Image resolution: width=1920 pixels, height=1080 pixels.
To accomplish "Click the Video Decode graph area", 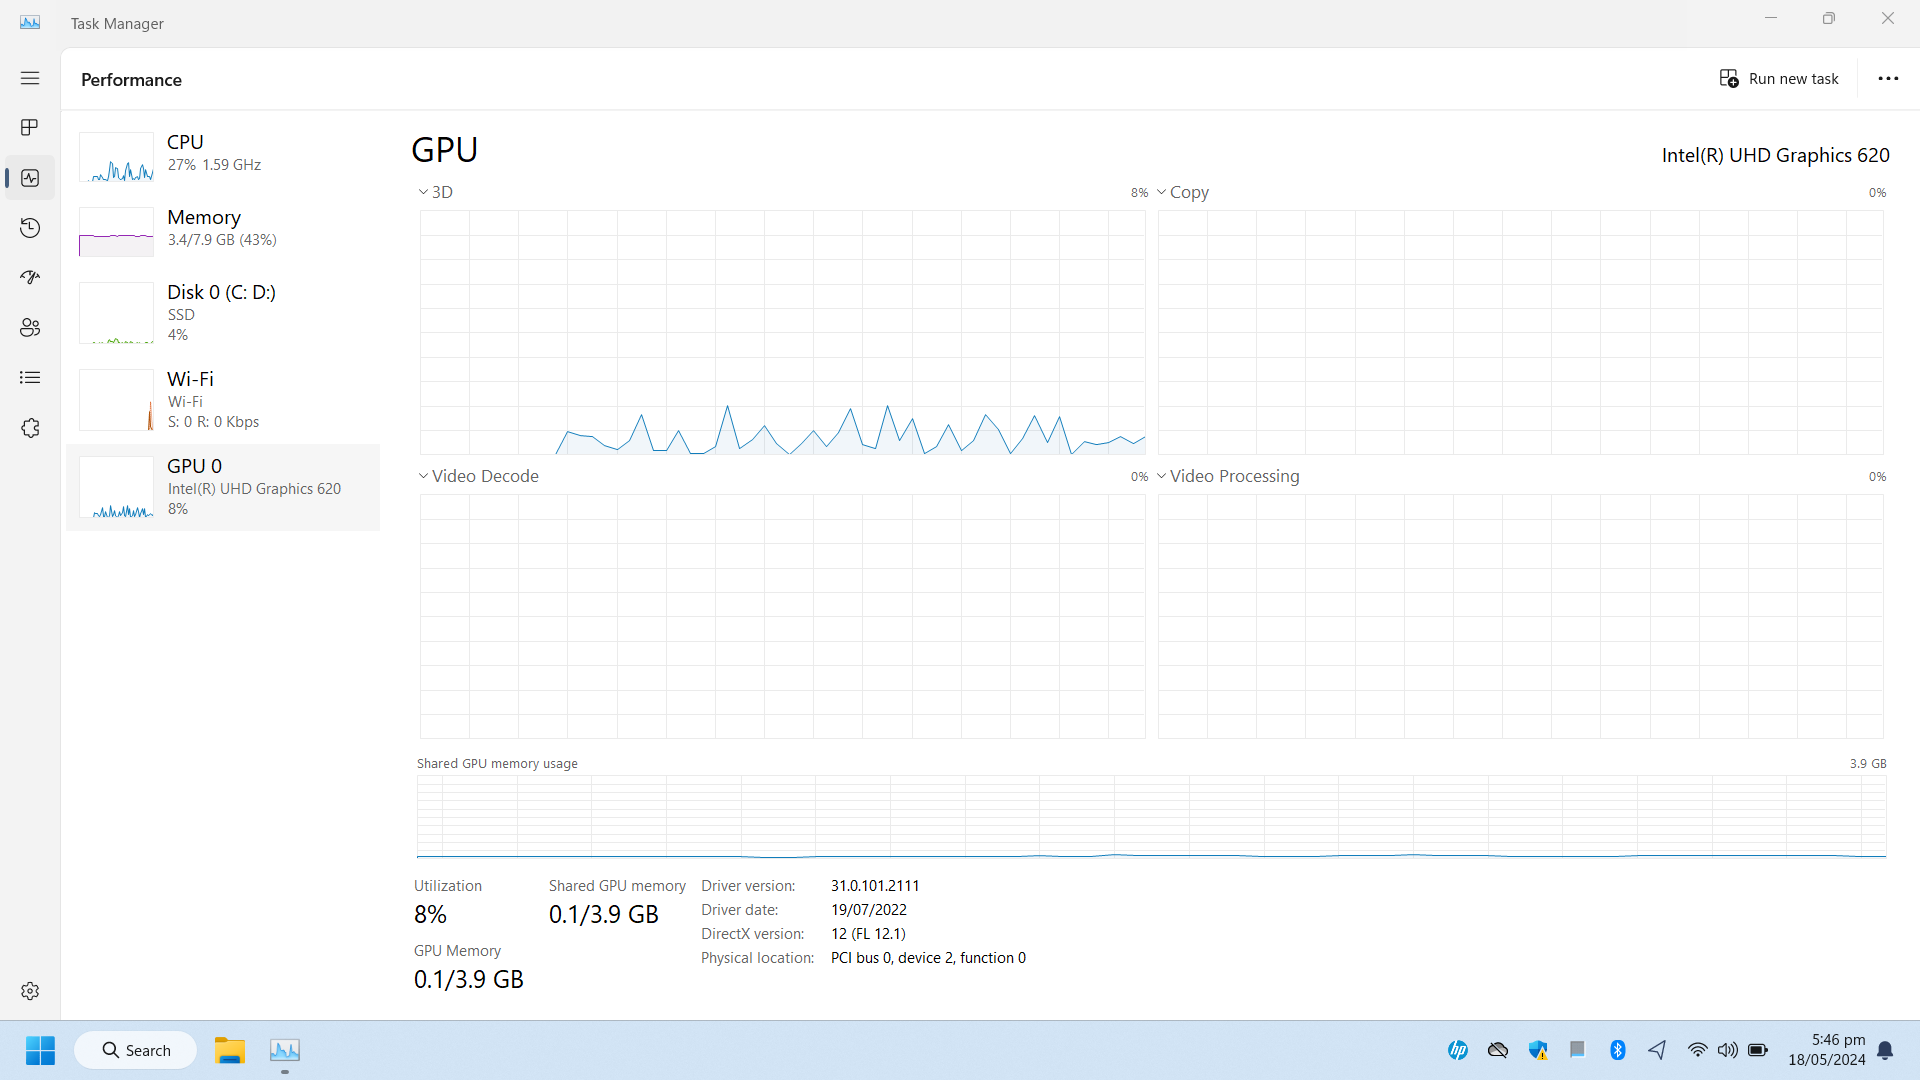I will coord(782,616).
